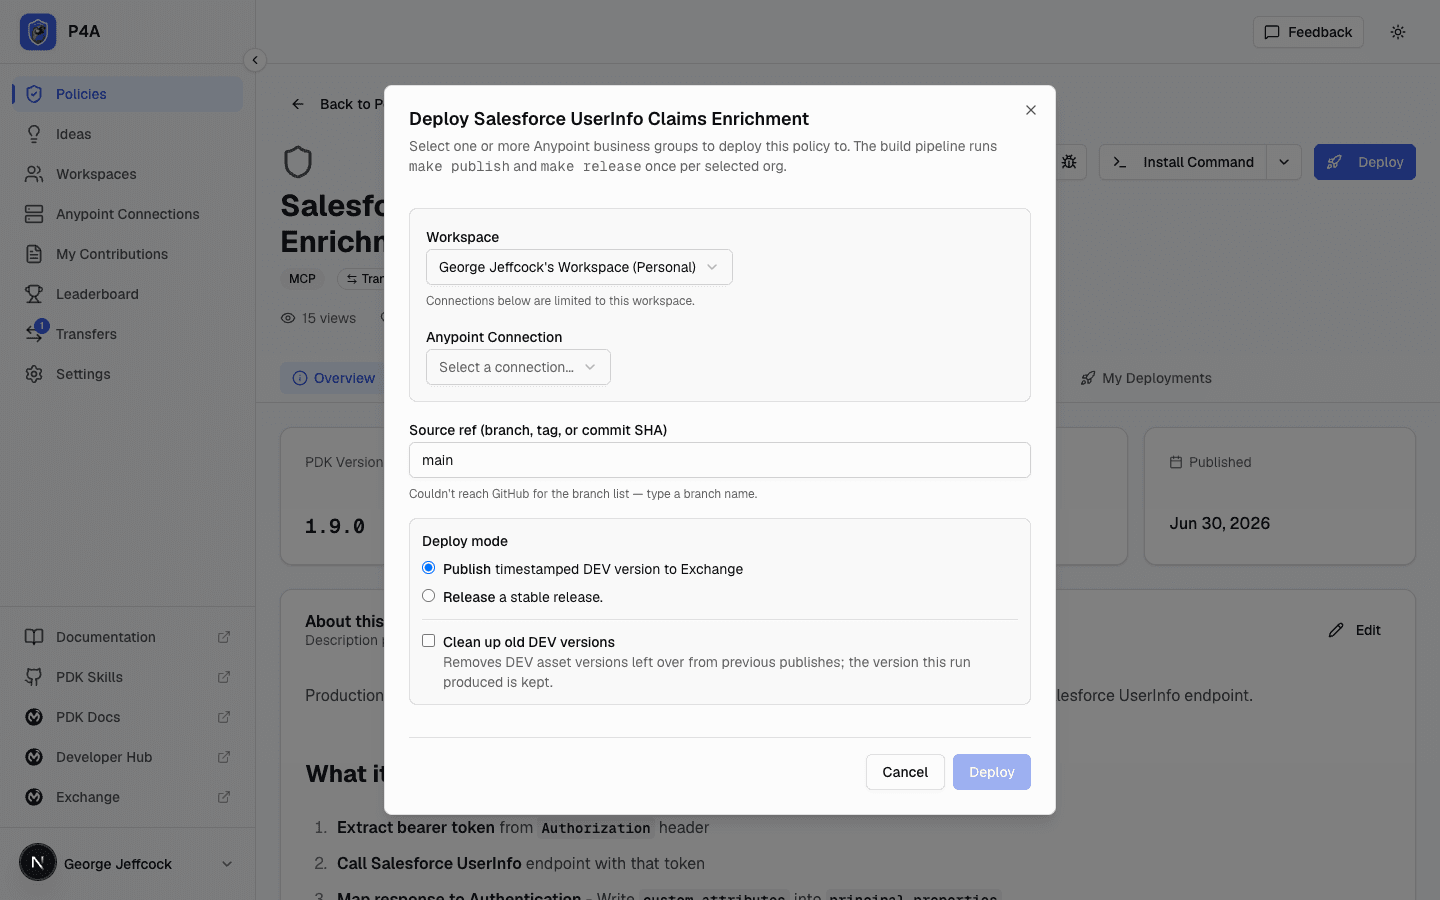1440x900 pixels.
Task: Open PDK Skills external link arrow
Action: (224, 677)
